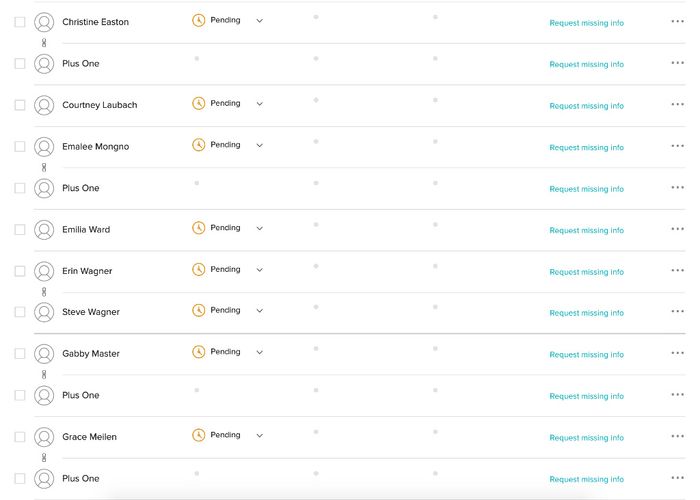Select the checkbox next to Christine Easton
The image size is (700, 500).
(x=20, y=21)
